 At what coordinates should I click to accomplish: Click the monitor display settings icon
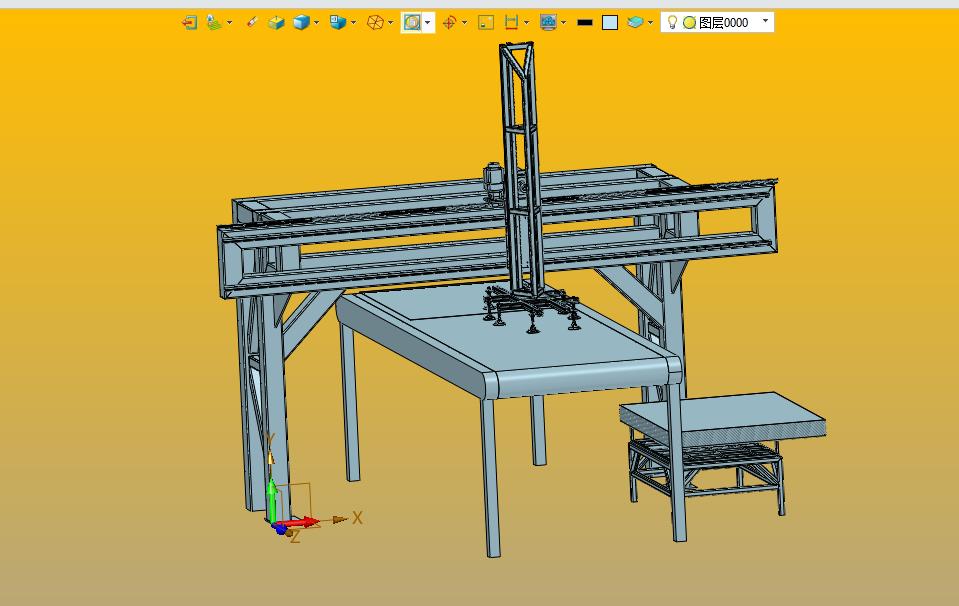click(x=548, y=23)
